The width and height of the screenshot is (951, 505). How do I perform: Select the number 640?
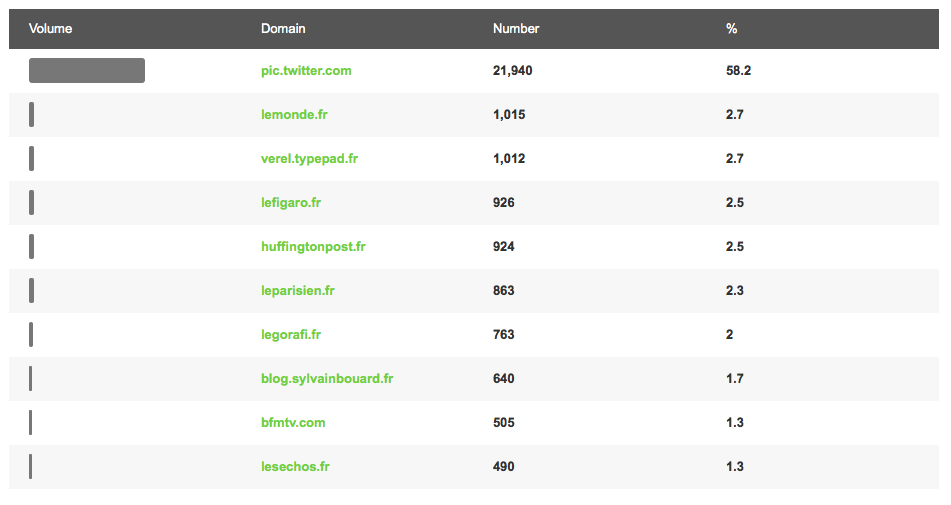[x=503, y=379]
